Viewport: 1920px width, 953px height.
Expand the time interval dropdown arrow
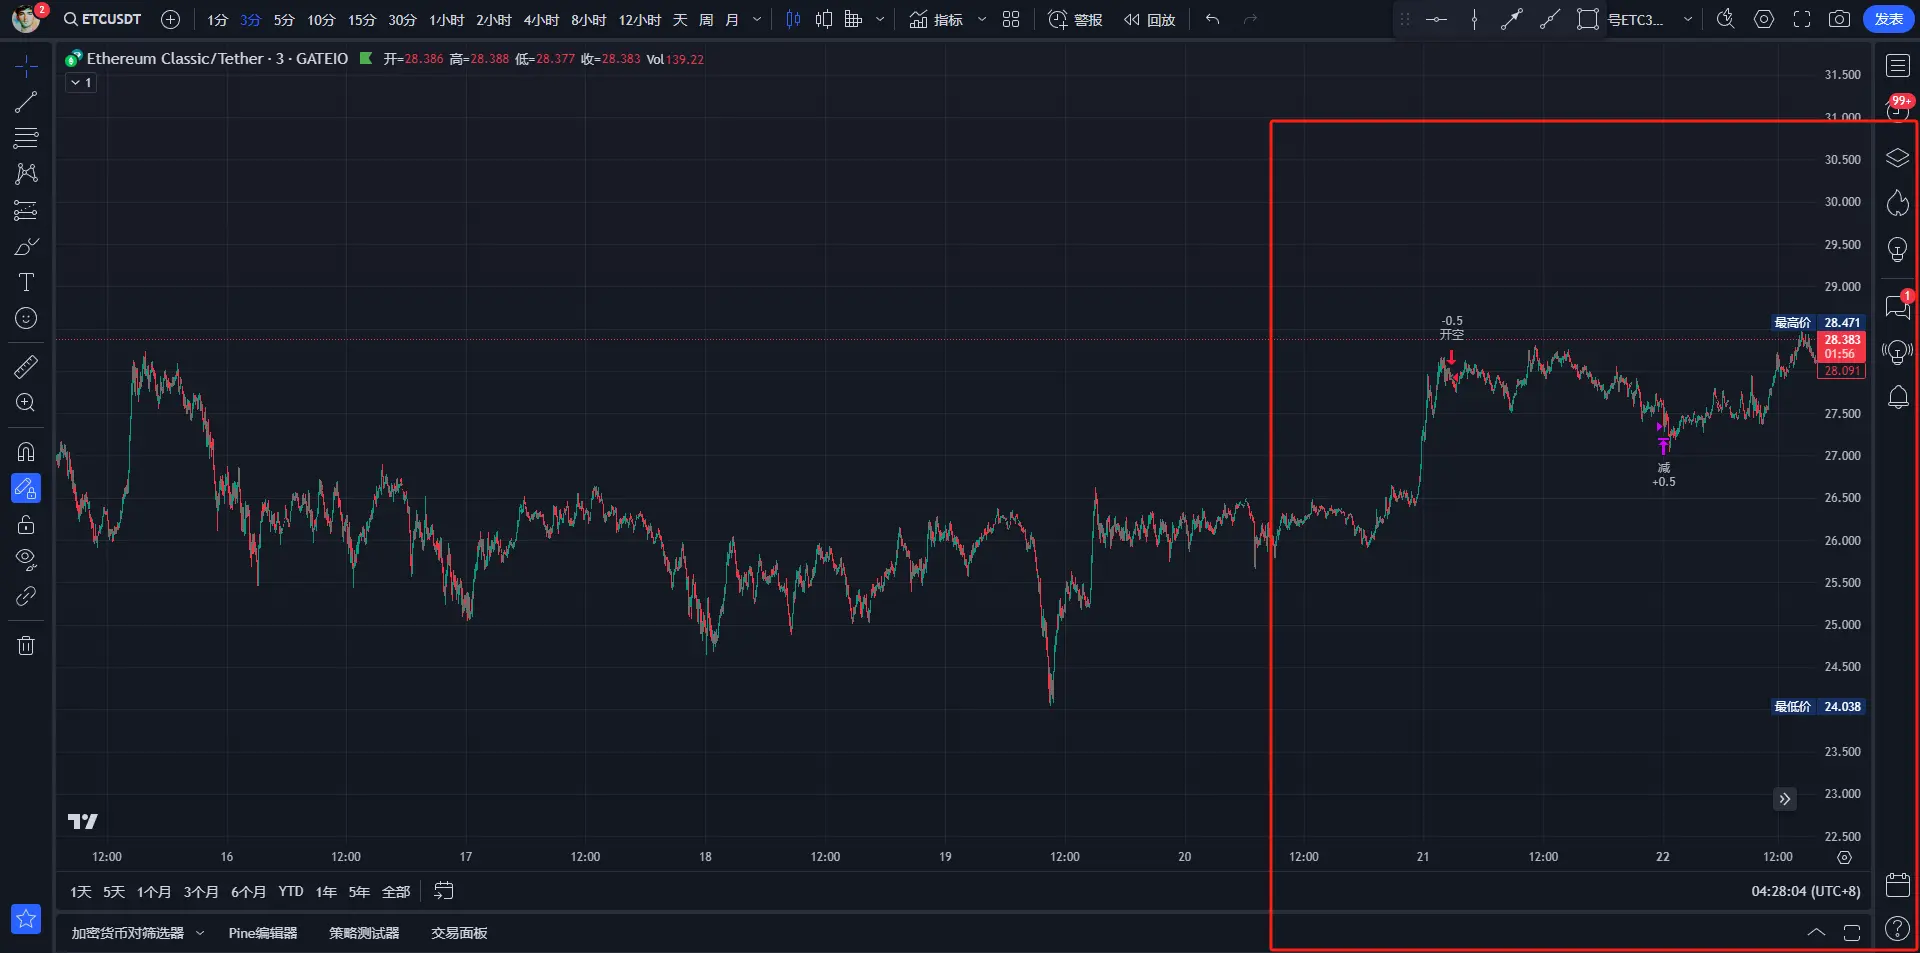757,20
